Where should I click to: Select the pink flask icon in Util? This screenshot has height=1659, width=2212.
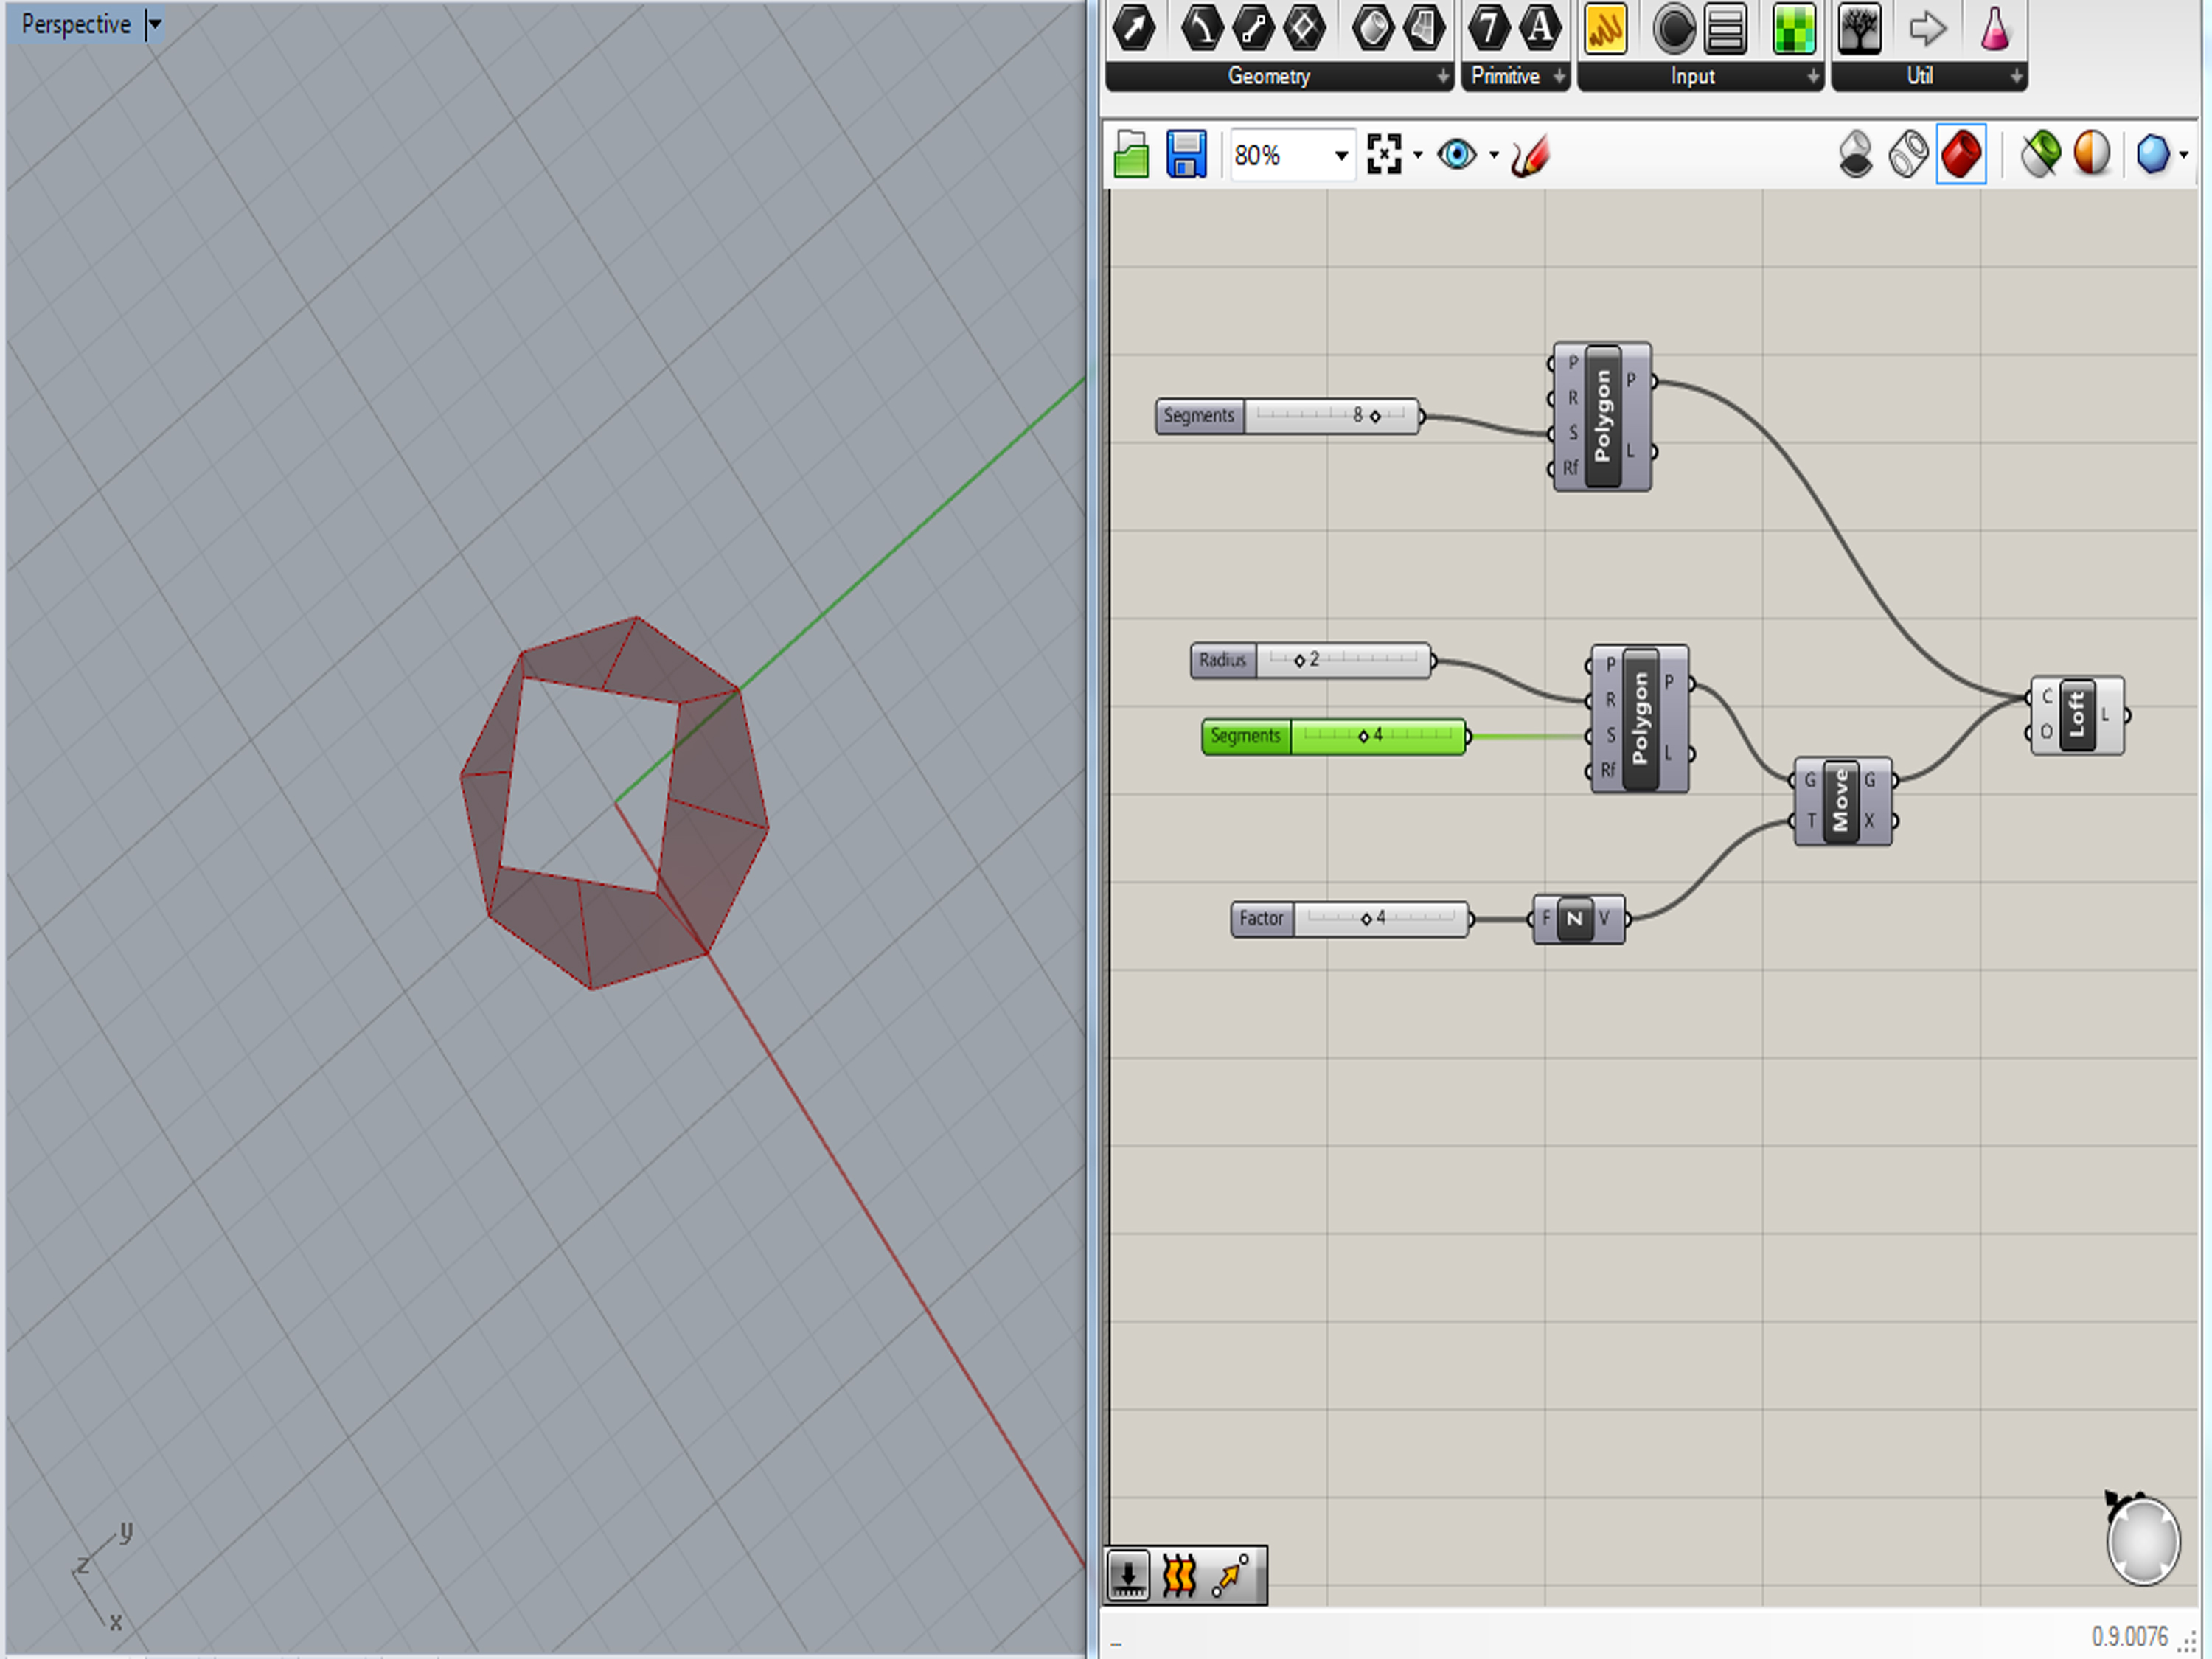(1995, 29)
